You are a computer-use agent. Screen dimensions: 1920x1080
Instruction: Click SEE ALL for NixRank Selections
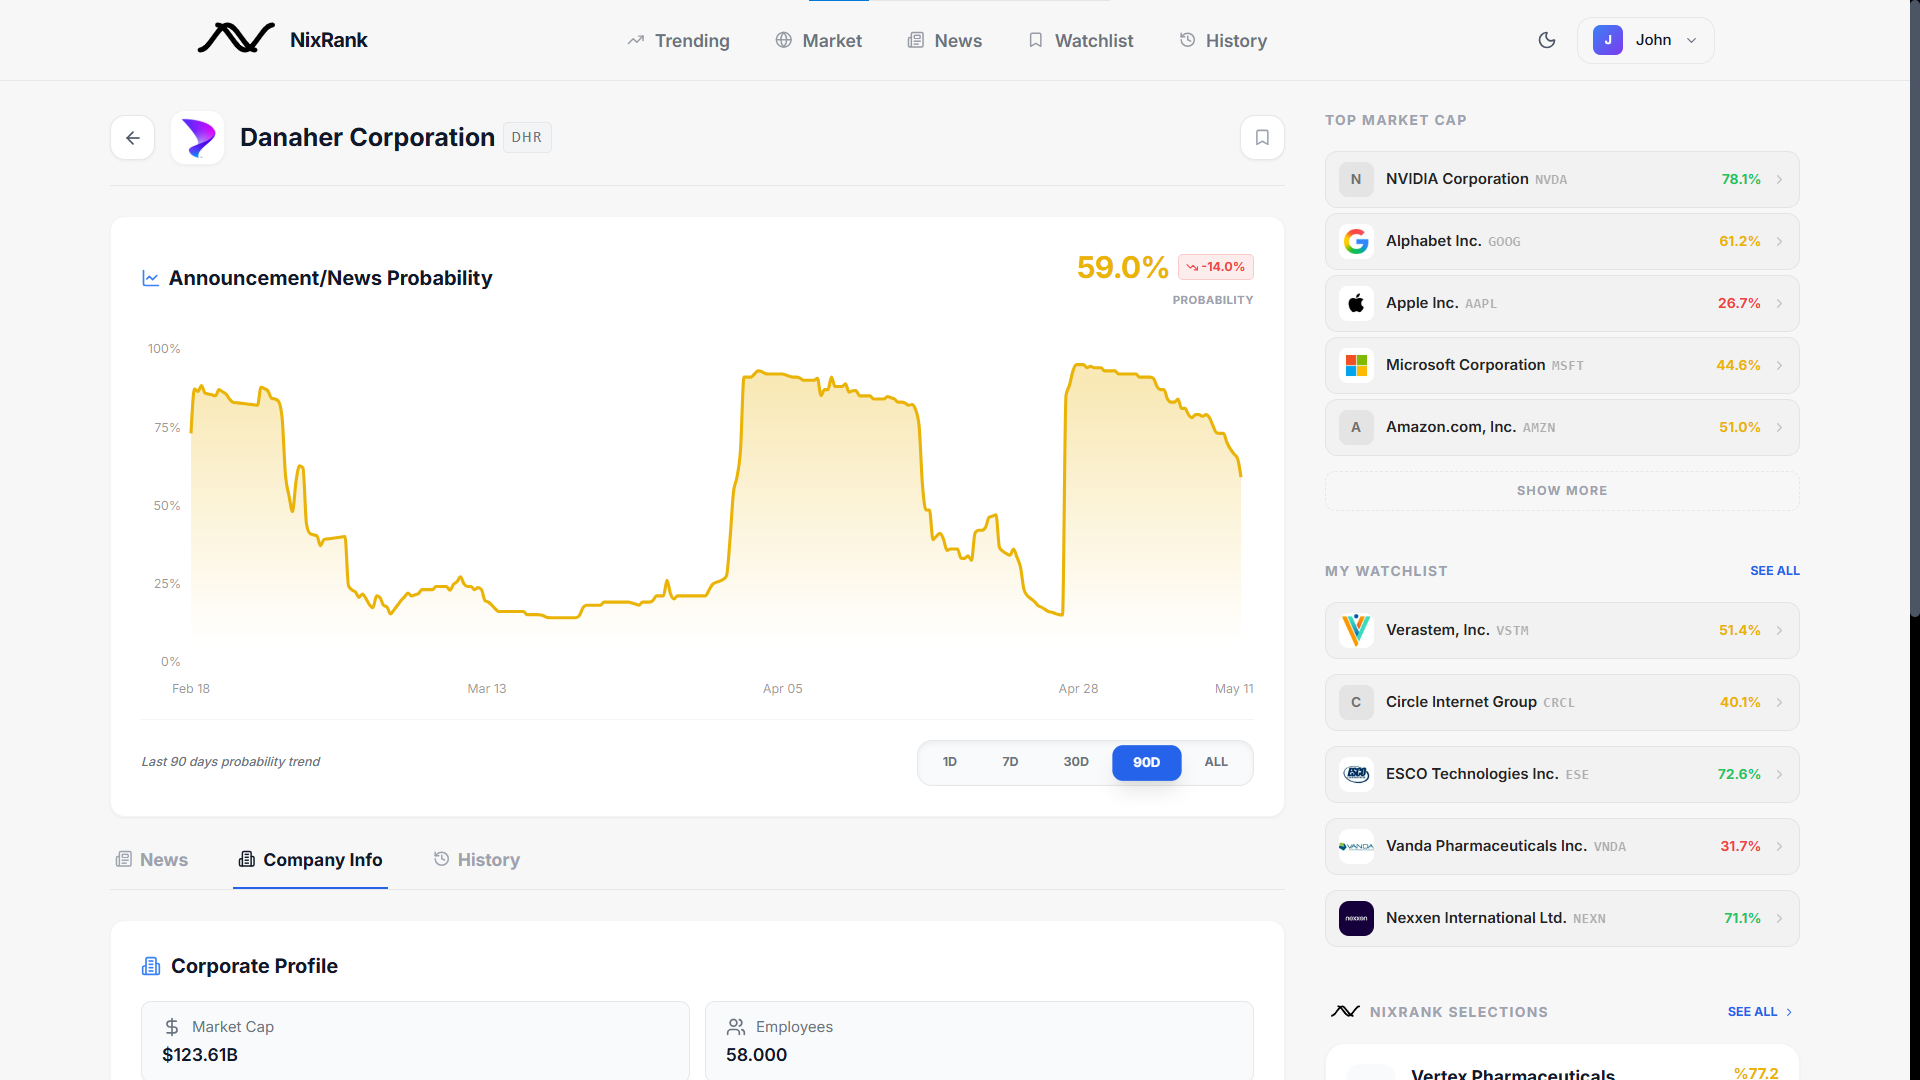pyautogui.click(x=1760, y=1012)
